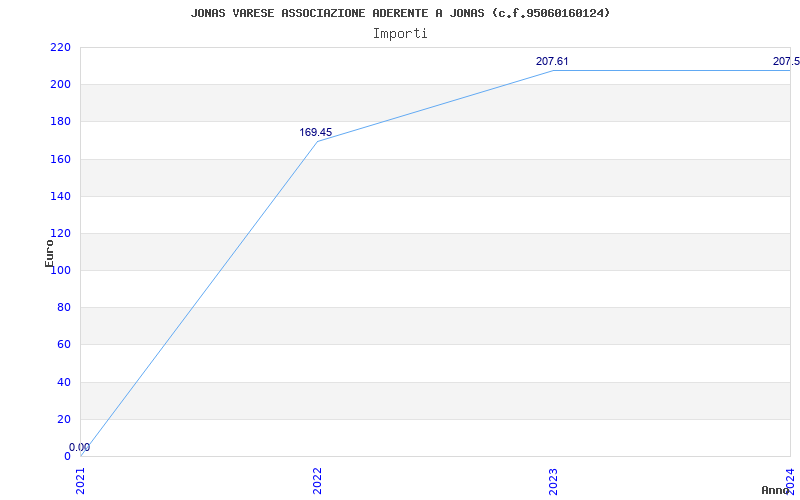Click the 'Euro' y-axis title

click(x=49, y=254)
